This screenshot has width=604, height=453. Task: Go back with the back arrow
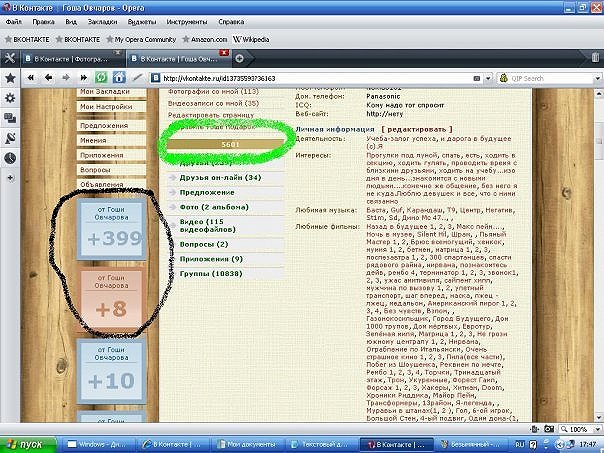point(49,78)
